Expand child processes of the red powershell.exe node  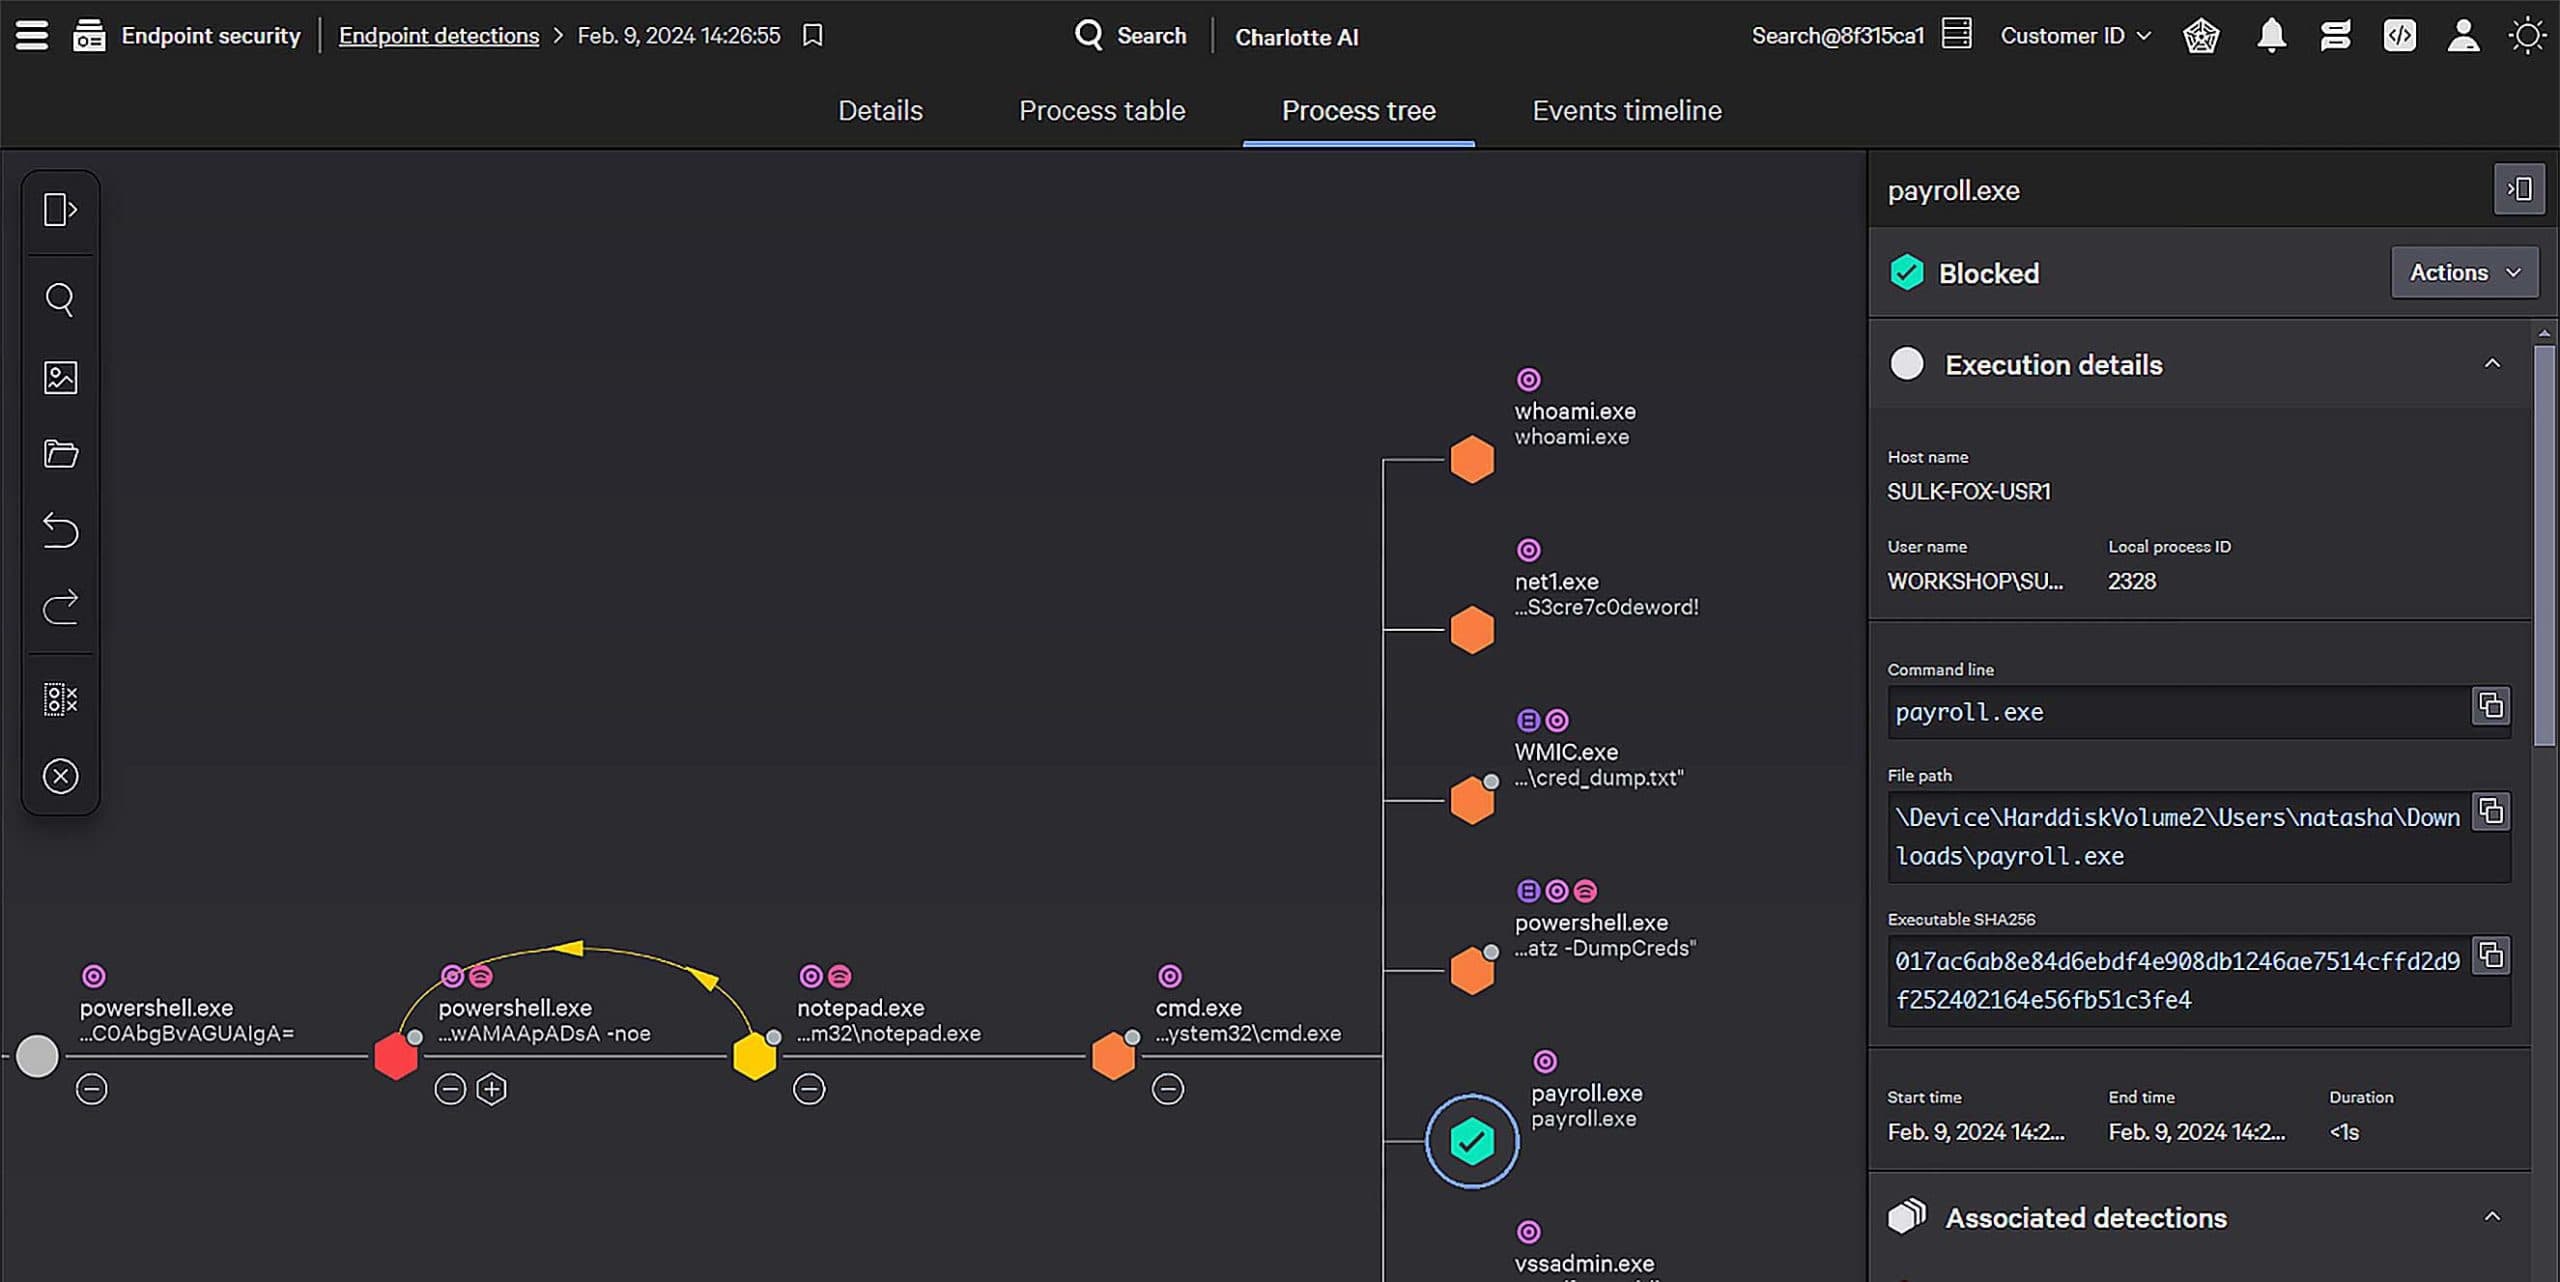pyautogui.click(x=492, y=1088)
